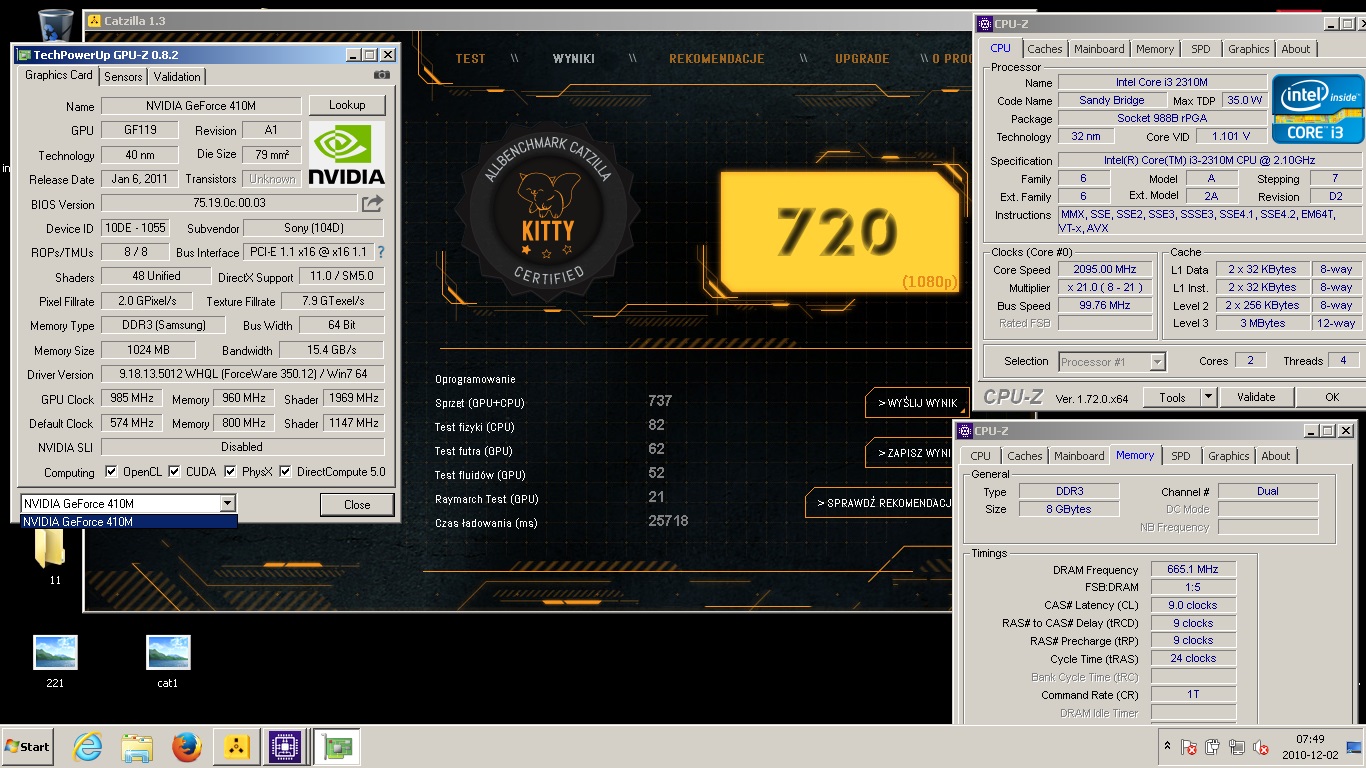Click the network icon in system tray
The image size is (1366, 768).
(1237, 747)
